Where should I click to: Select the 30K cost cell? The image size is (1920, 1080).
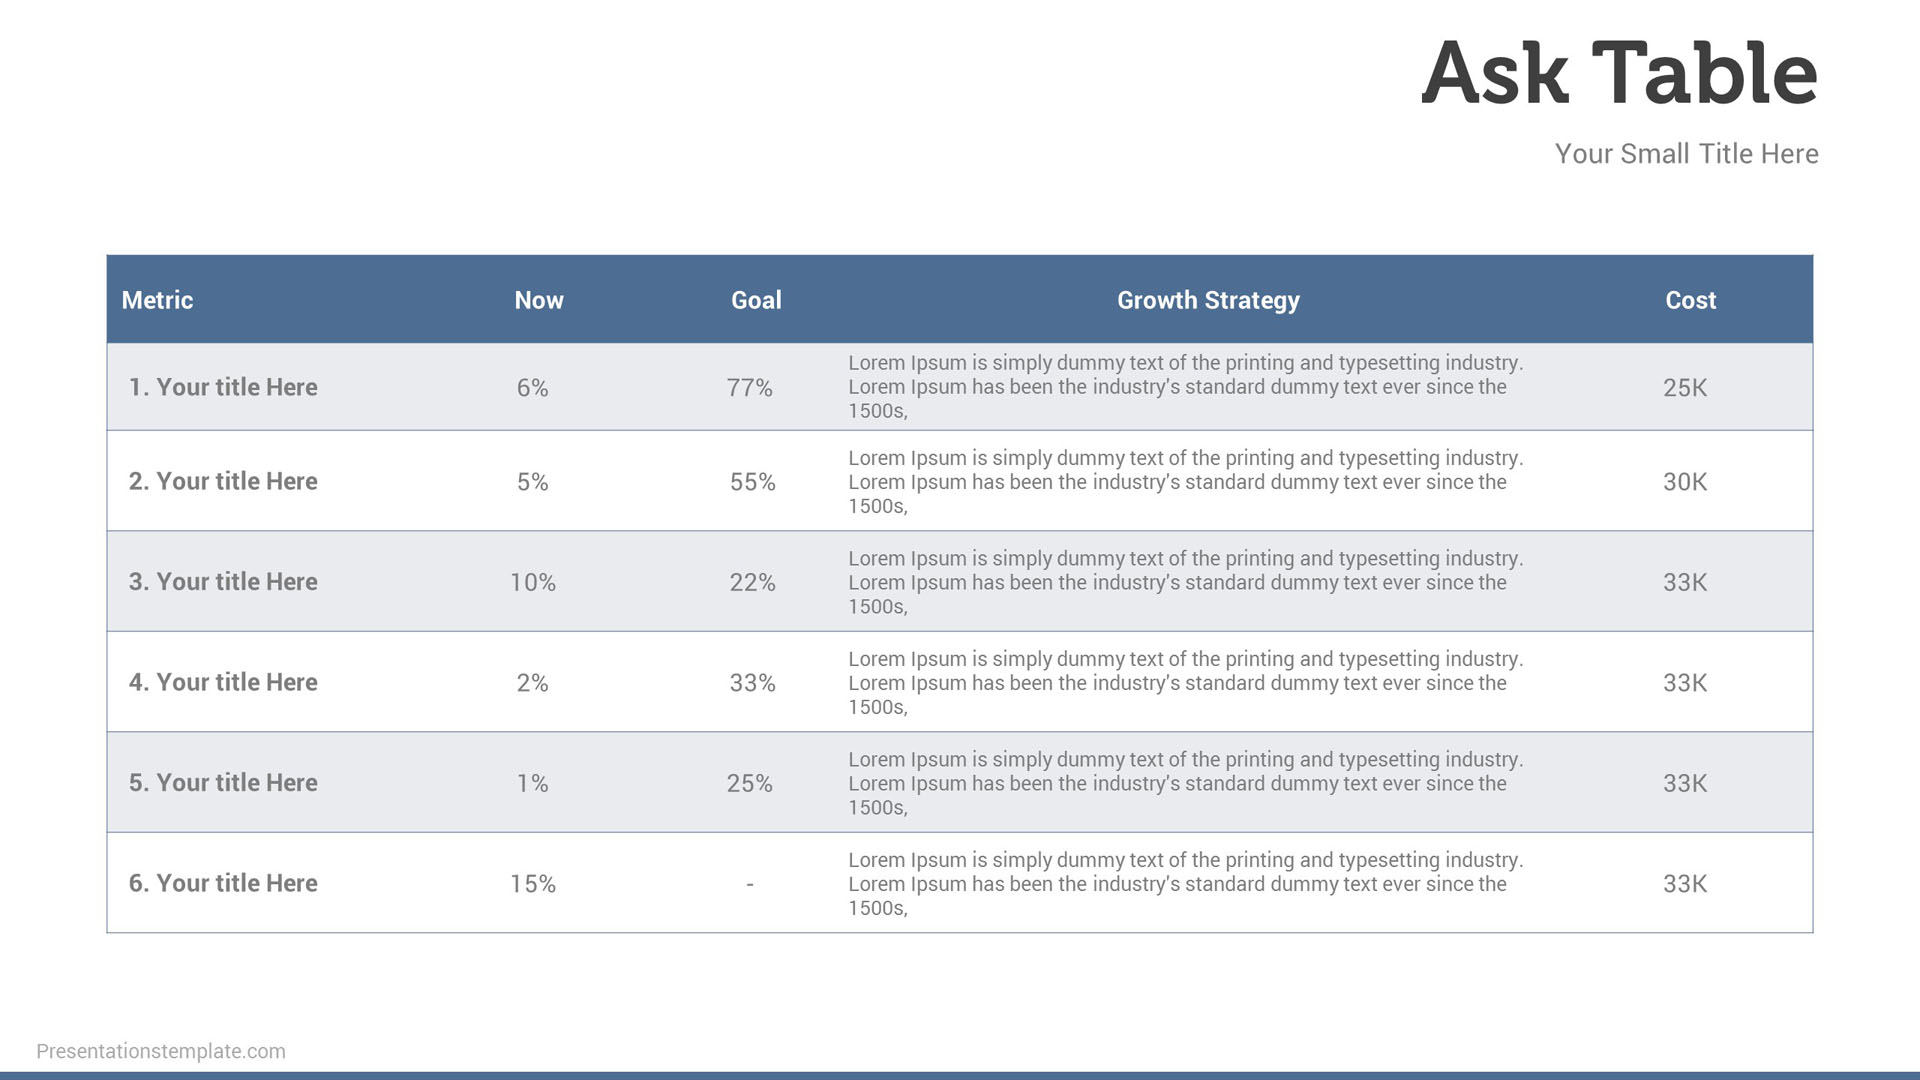(1685, 482)
